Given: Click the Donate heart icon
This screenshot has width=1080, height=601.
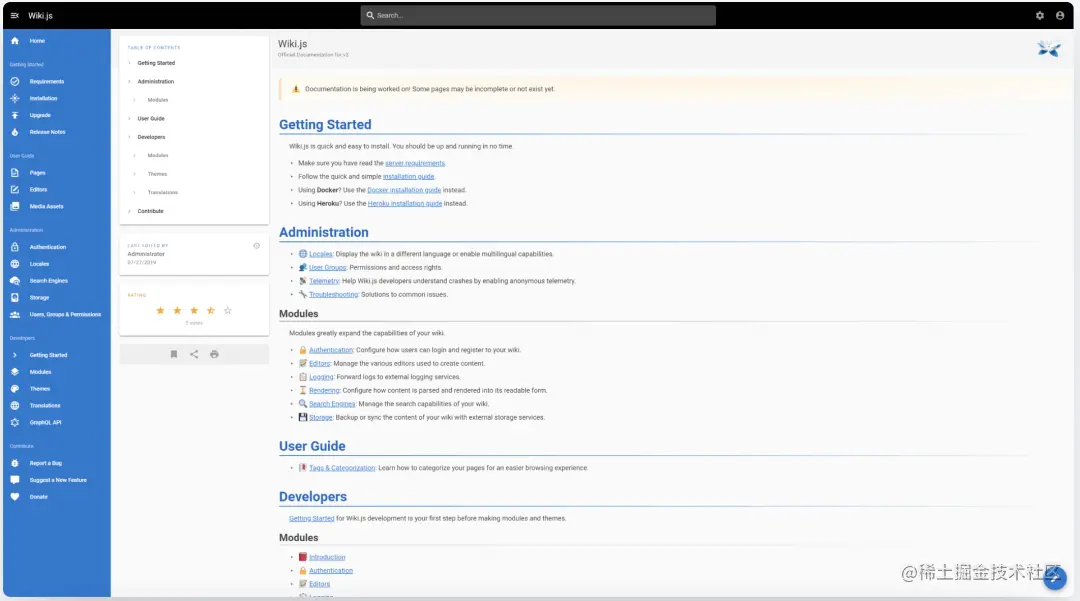Looking at the screenshot, I should pyautogui.click(x=14, y=497).
